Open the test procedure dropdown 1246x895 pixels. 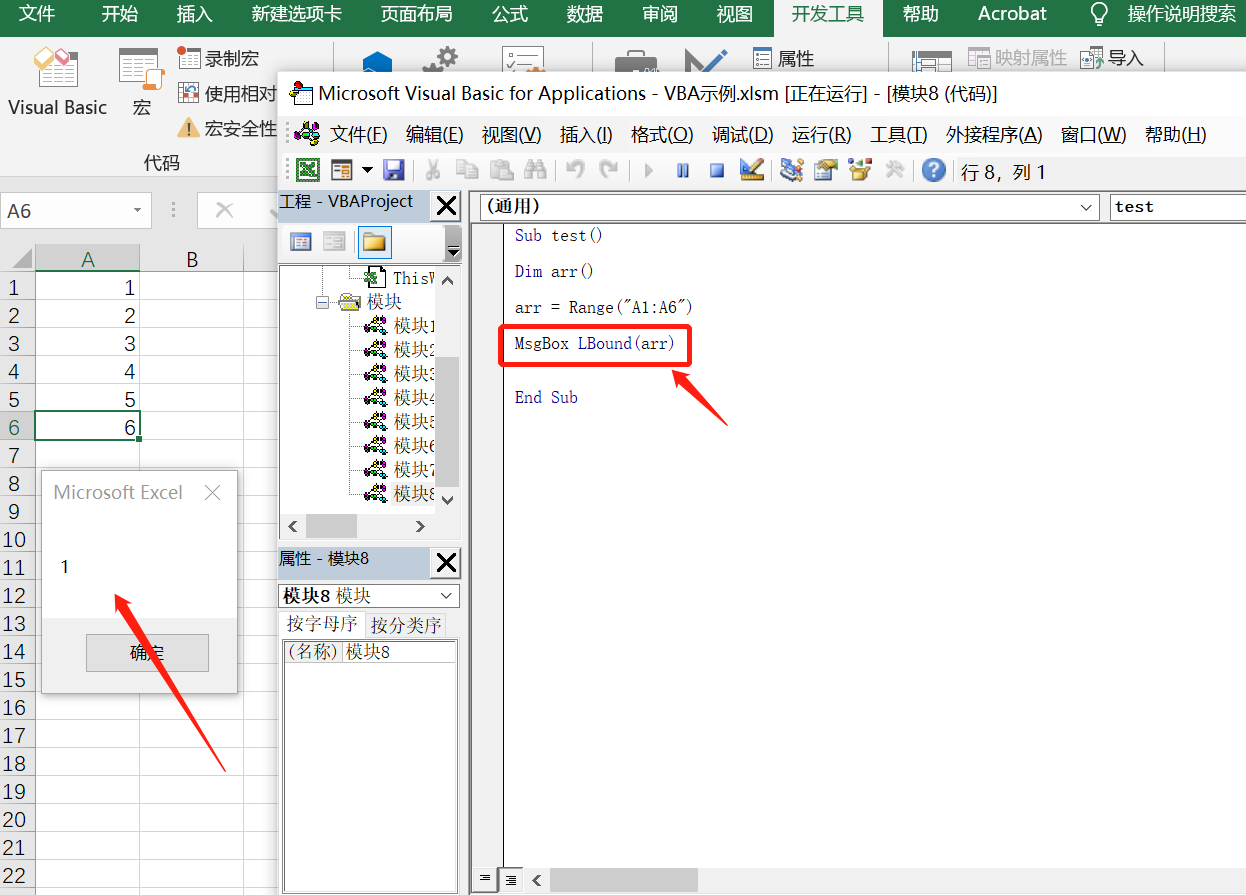click(1178, 207)
